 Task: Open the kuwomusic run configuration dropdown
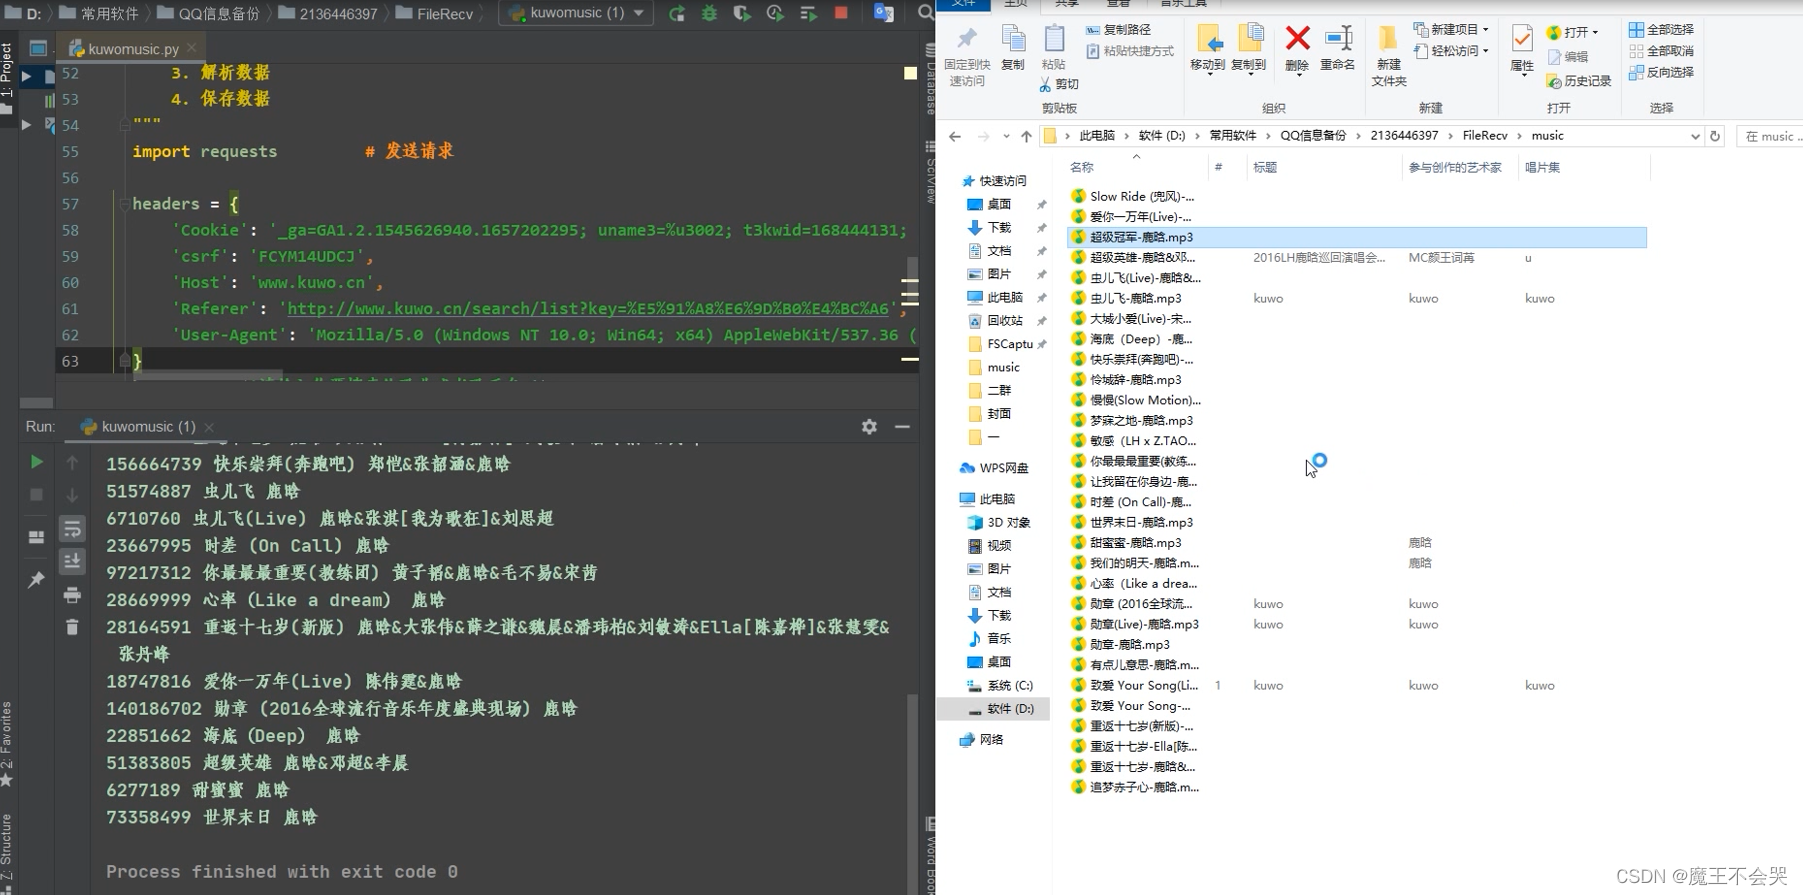coord(576,13)
